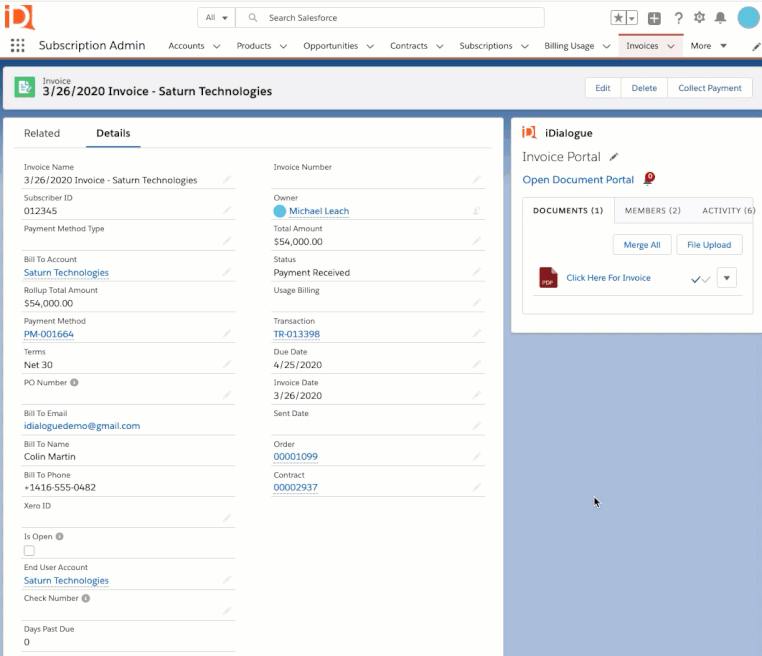Image resolution: width=762 pixels, height=656 pixels.
Task: Click the Check Number info icon
Action: (86, 598)
